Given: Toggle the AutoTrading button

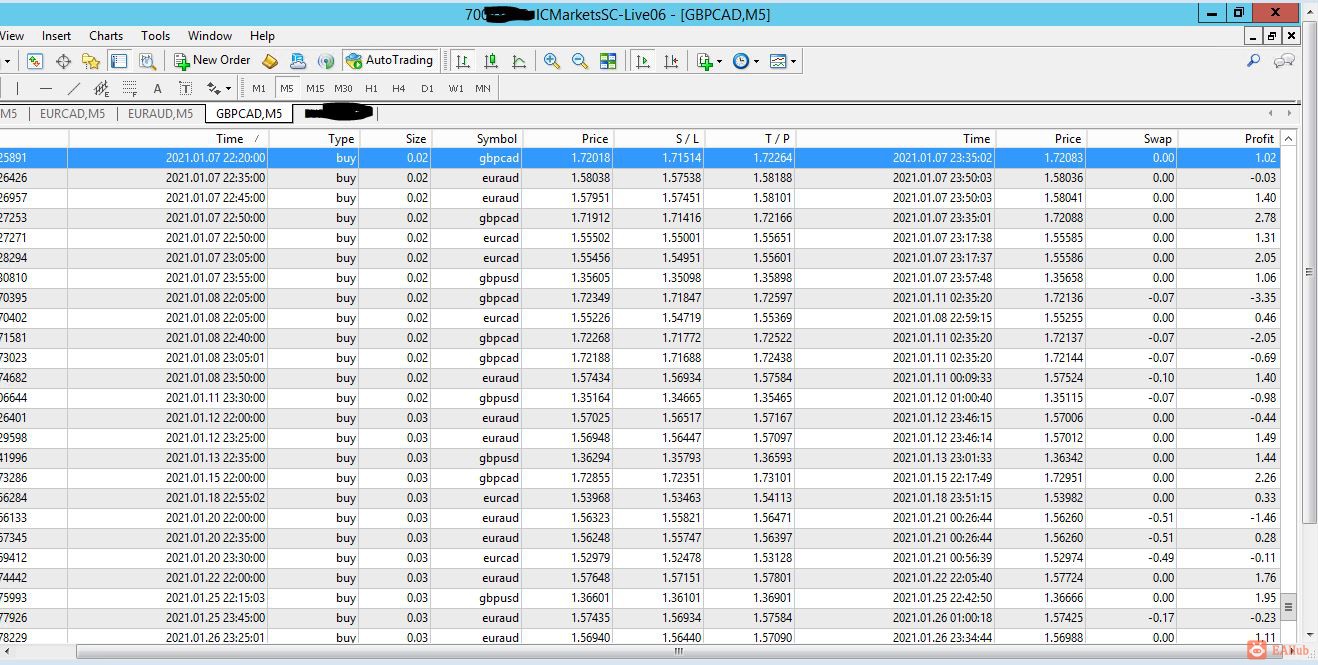Looking at the screenshot, I should 390,60.
